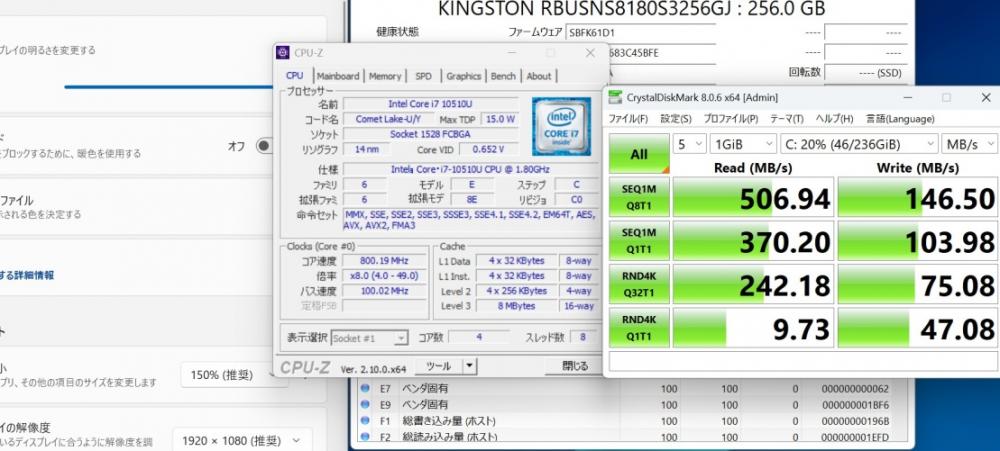
Task: Toggle the night light switch showing オフ
Action: click(x=263, y=146)
